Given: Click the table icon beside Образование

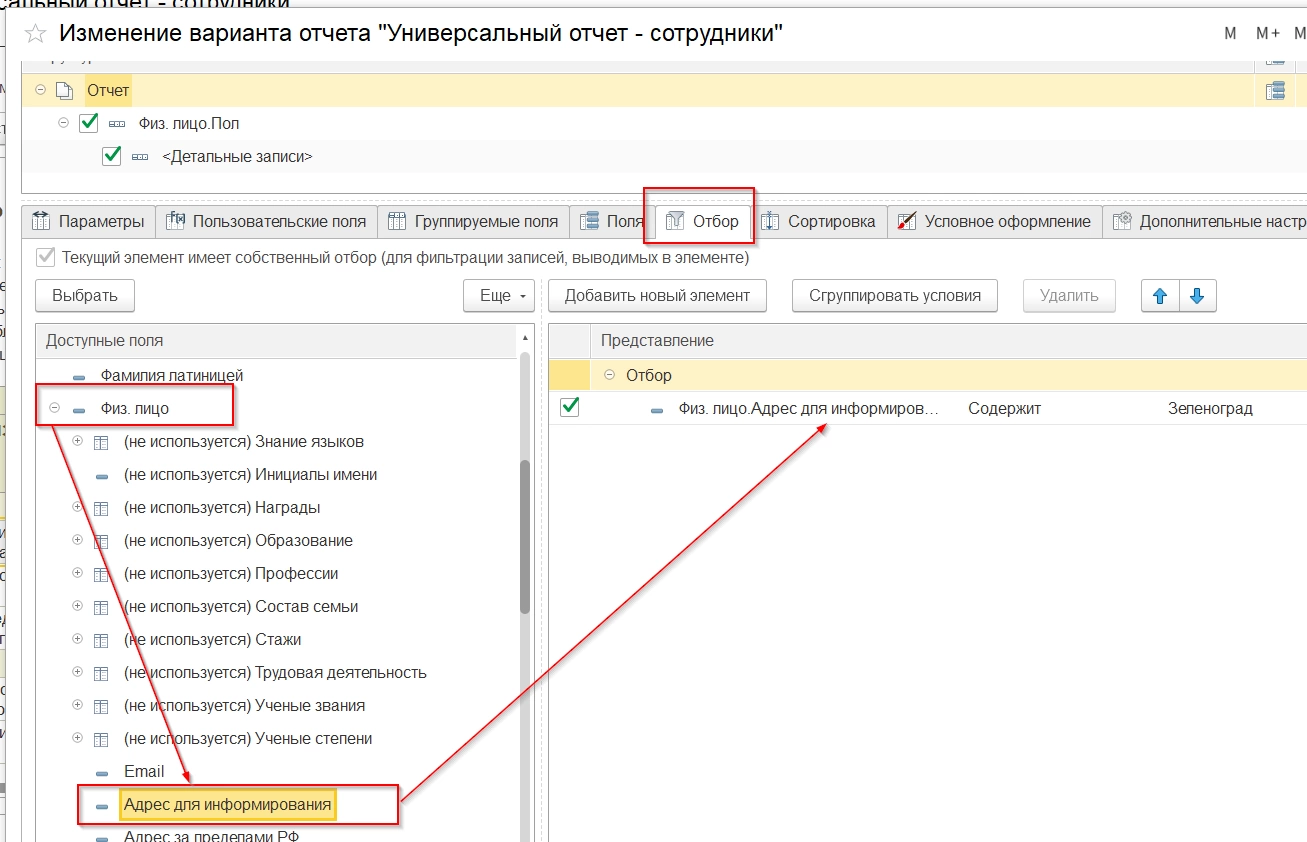Looking at the screenshot, I should (x=101, y=541).
